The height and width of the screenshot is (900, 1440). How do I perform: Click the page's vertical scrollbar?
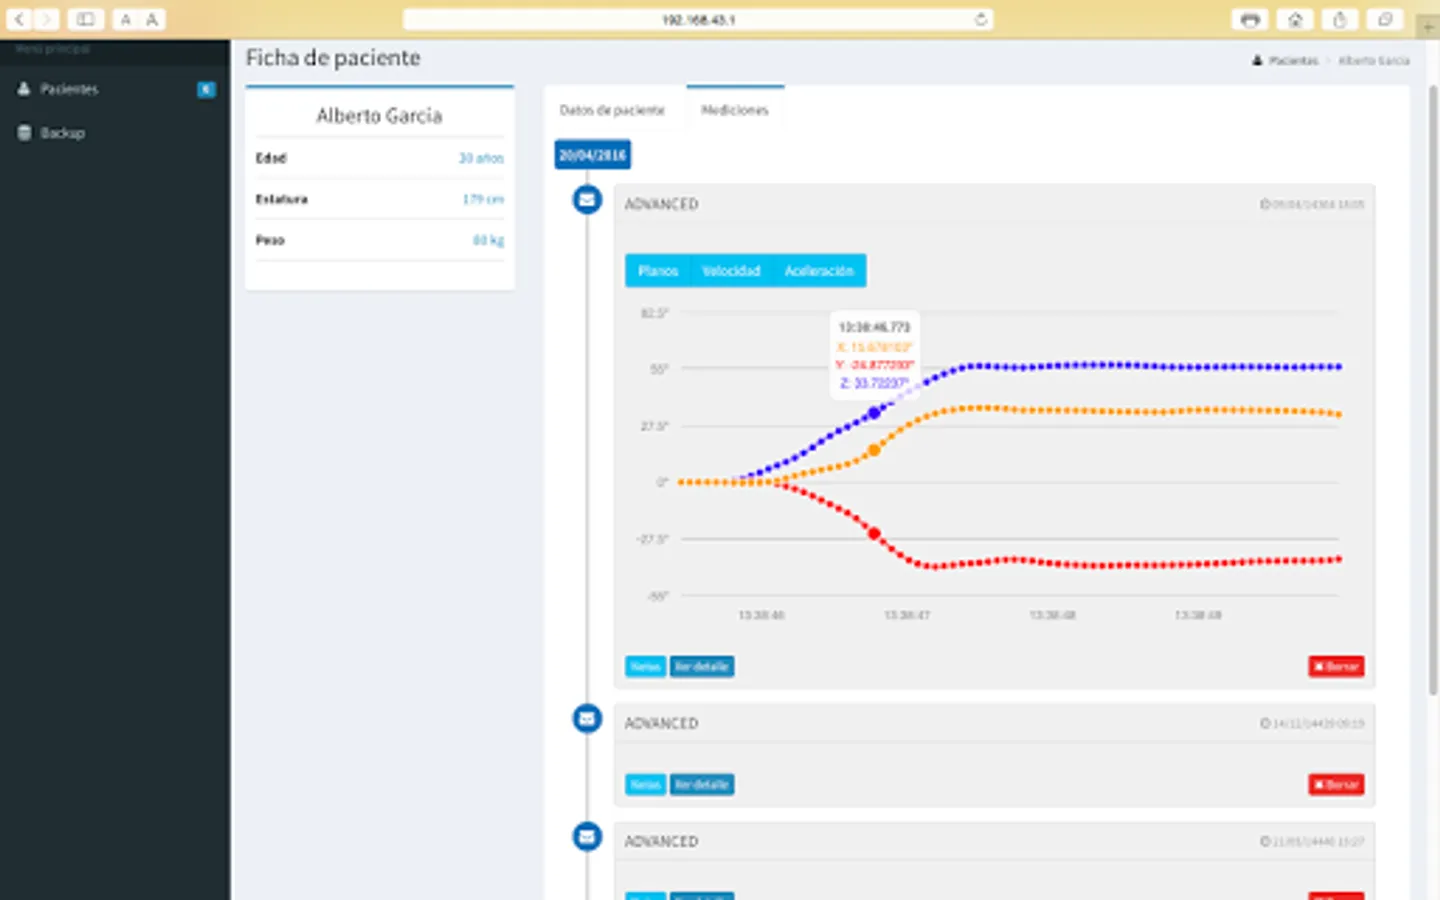[1432, 390]
